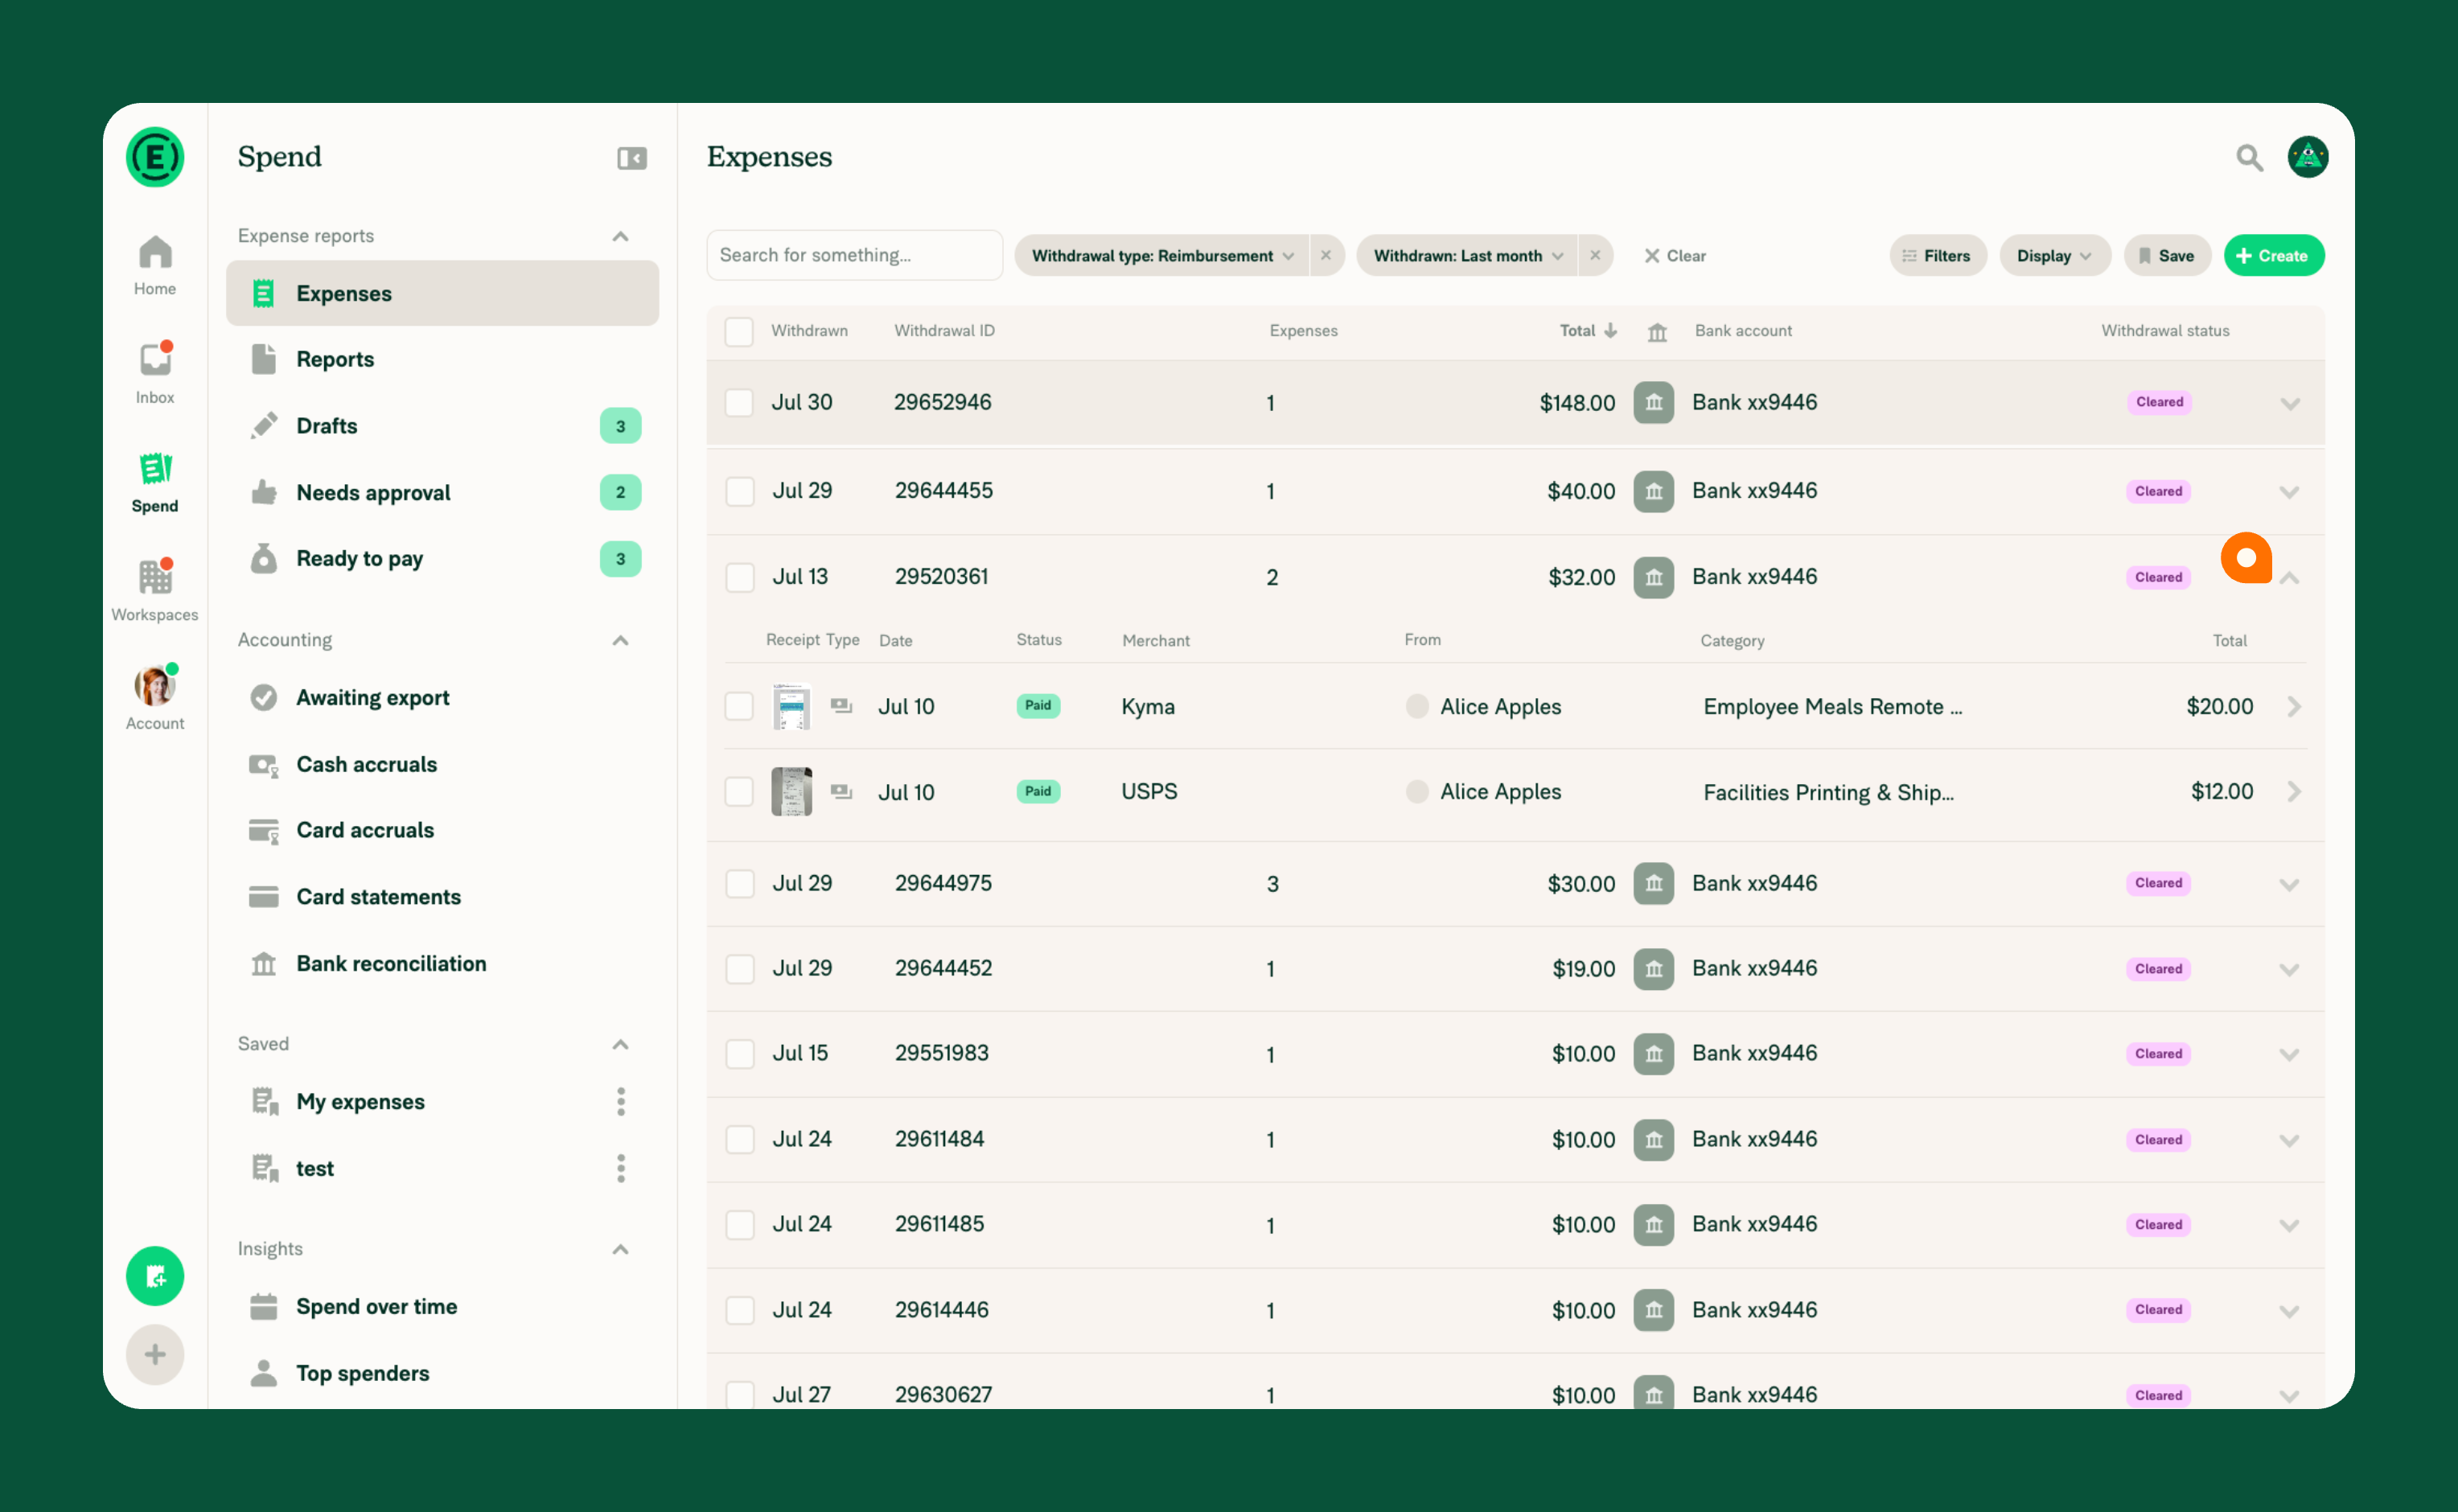This screenshot has width=2458, height=1512.
Task: Click the Expensify logo icon
Action: pos(155,157)
